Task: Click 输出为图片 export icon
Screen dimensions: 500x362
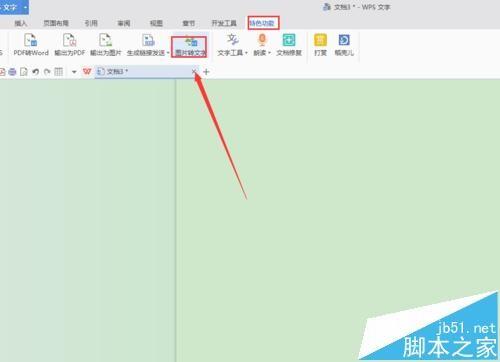Action: pyautogui.click(x=106, y=40)
